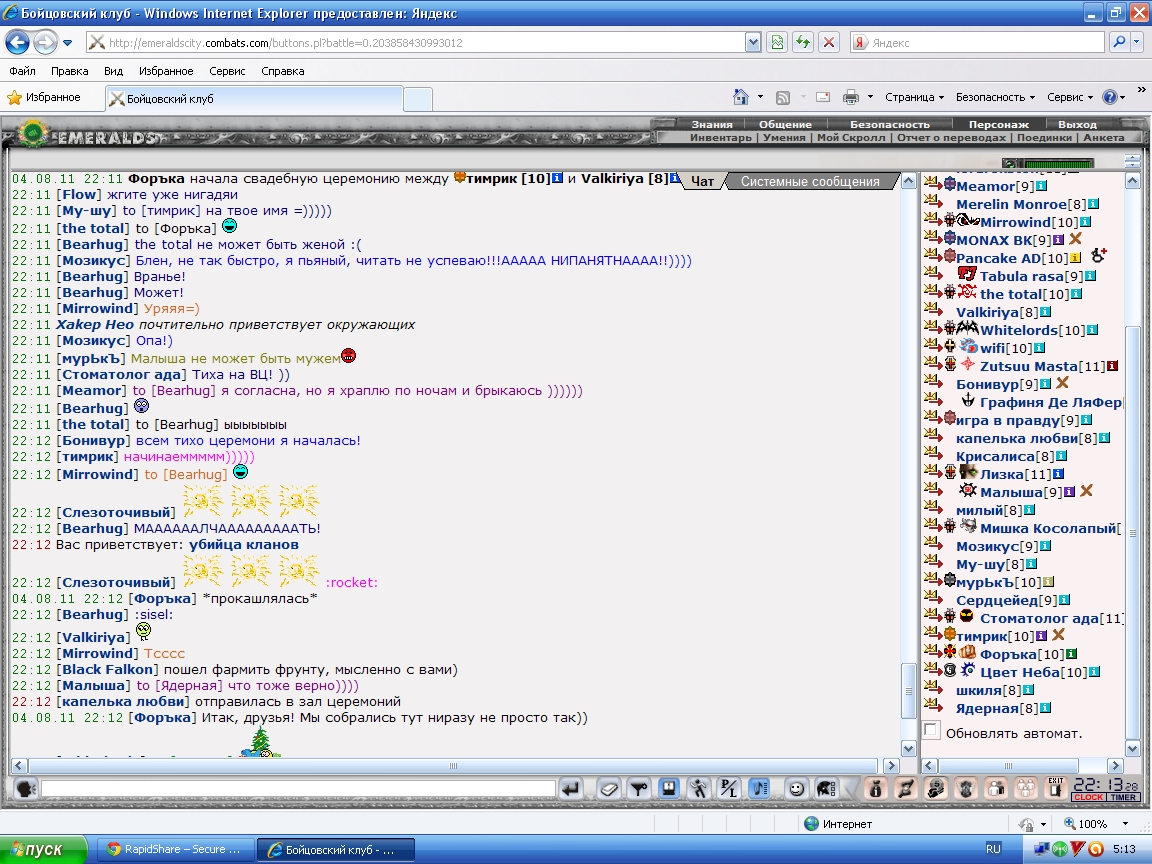Toggle the Обновлять автомат. checkbox
The height and width of the screenshot is (864, 1152).
[x=932, y=731]
